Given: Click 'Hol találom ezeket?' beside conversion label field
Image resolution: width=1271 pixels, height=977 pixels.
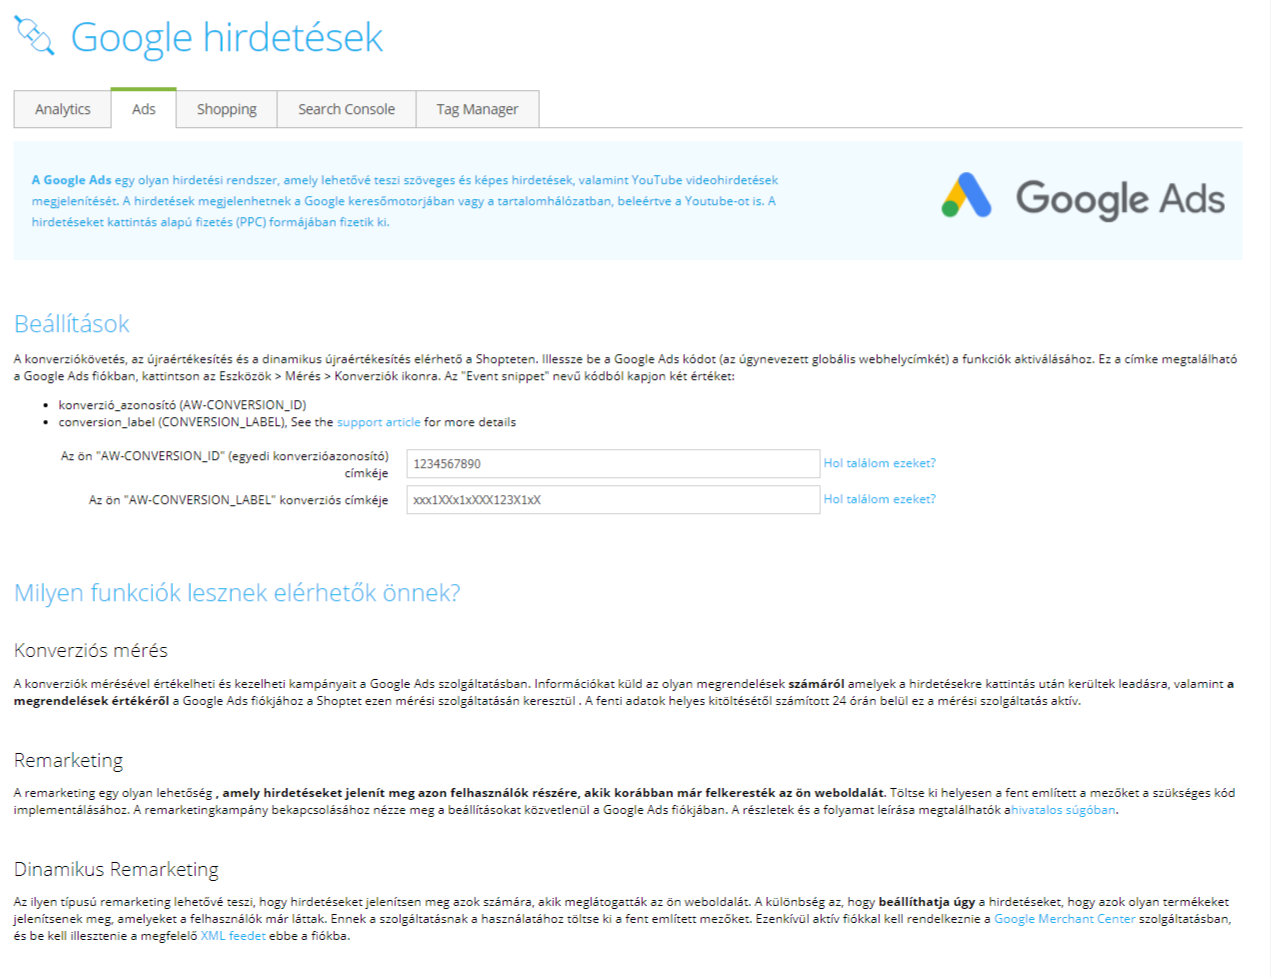Looking at the screenshot, I should pyautogui.click(x=880, y=499).
